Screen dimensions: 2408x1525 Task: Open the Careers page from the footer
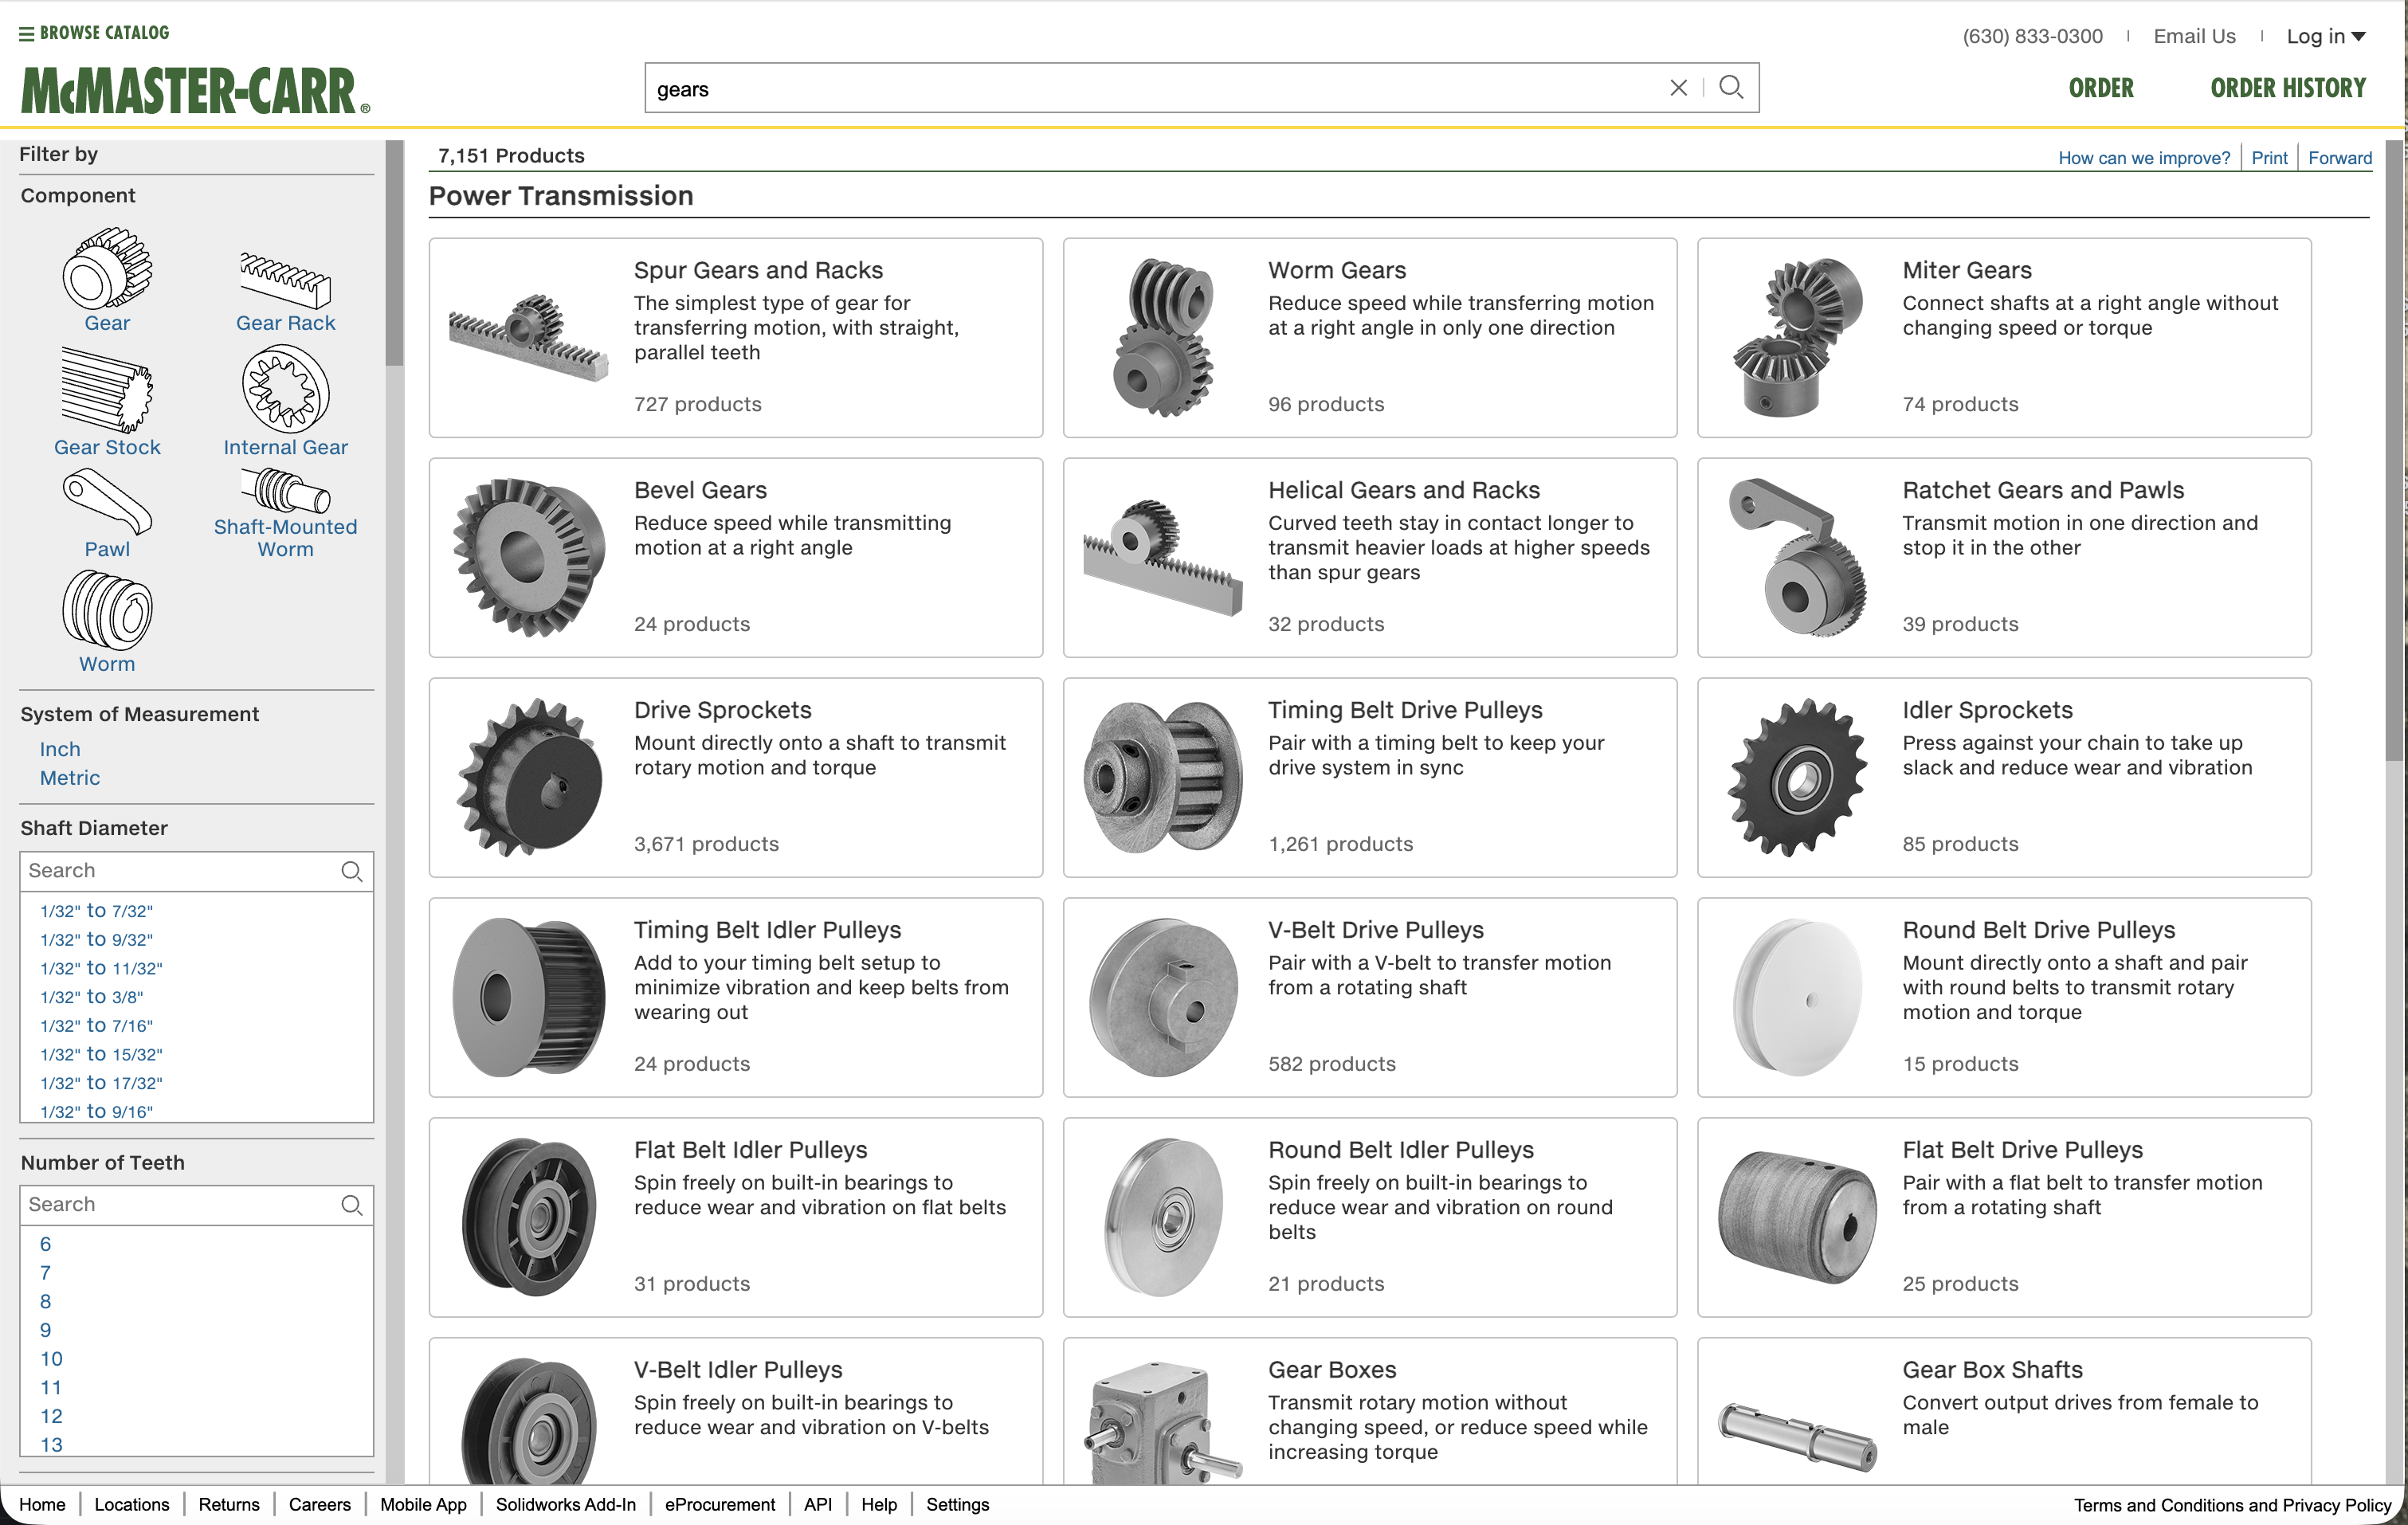[320, 1504]
